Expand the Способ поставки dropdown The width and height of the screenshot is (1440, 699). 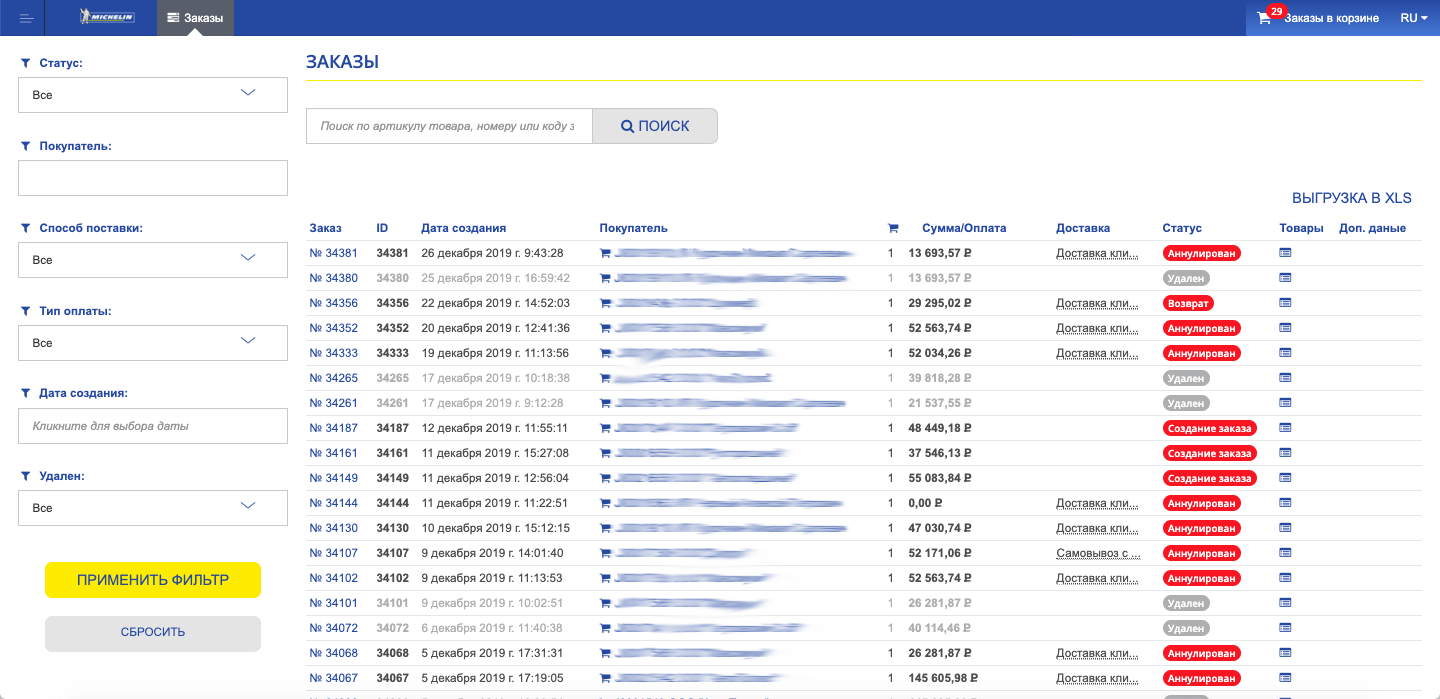coord(153,260)
